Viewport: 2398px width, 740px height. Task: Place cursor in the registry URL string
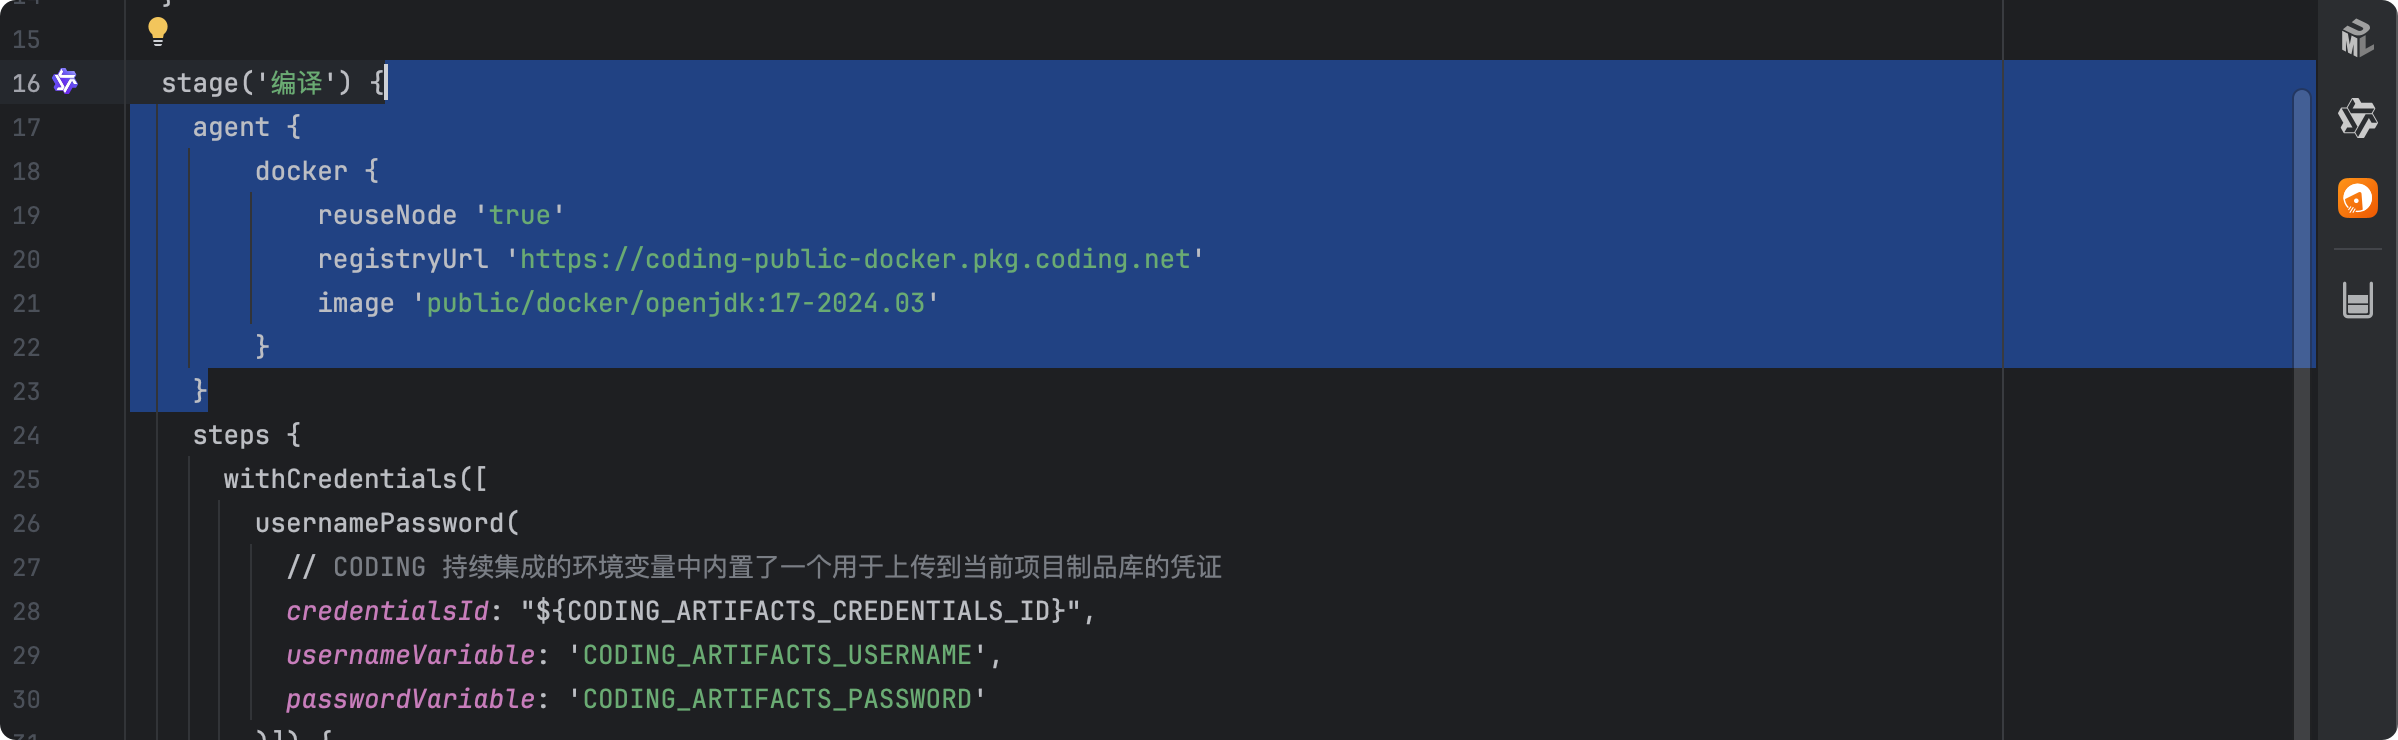pos(855,260)
